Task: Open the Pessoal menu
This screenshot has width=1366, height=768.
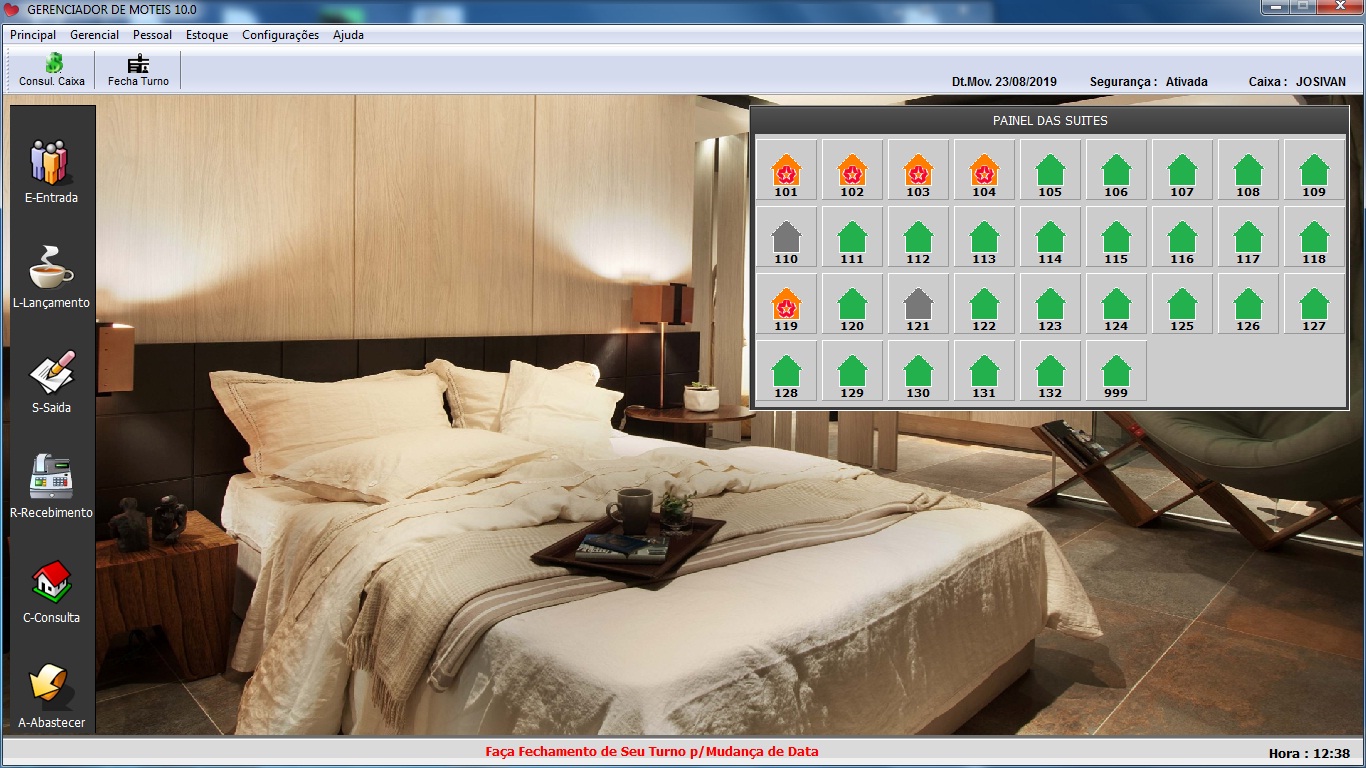Action: pyautogui.click(x=153, y=35)
